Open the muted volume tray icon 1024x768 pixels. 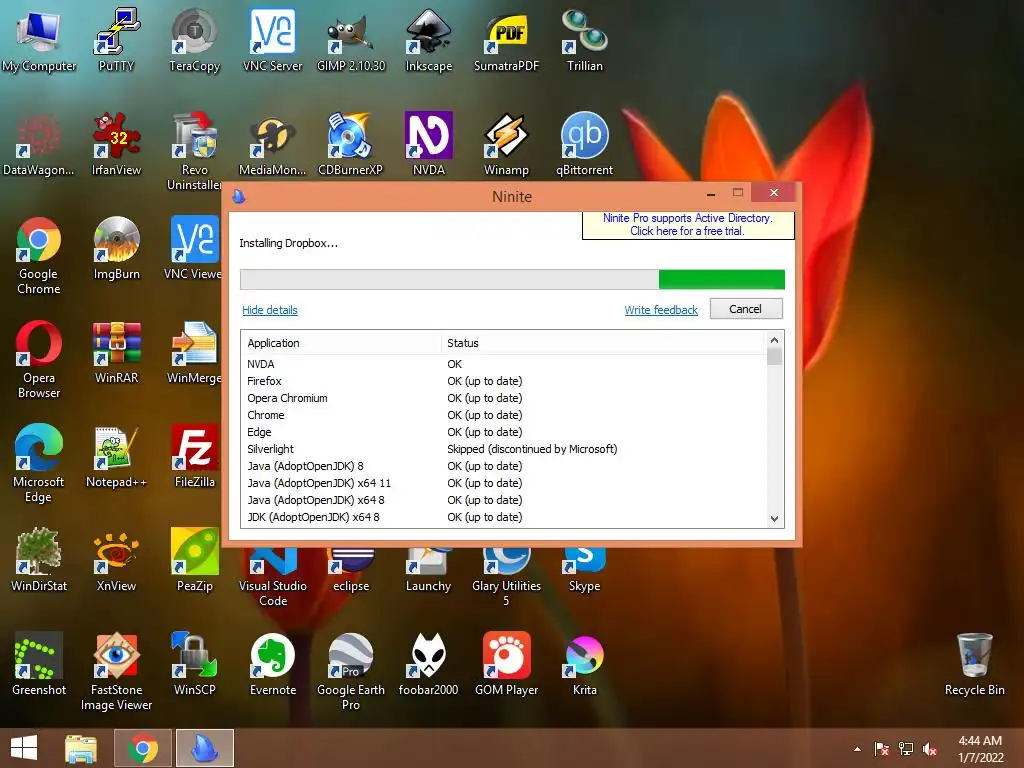[930, 749]
